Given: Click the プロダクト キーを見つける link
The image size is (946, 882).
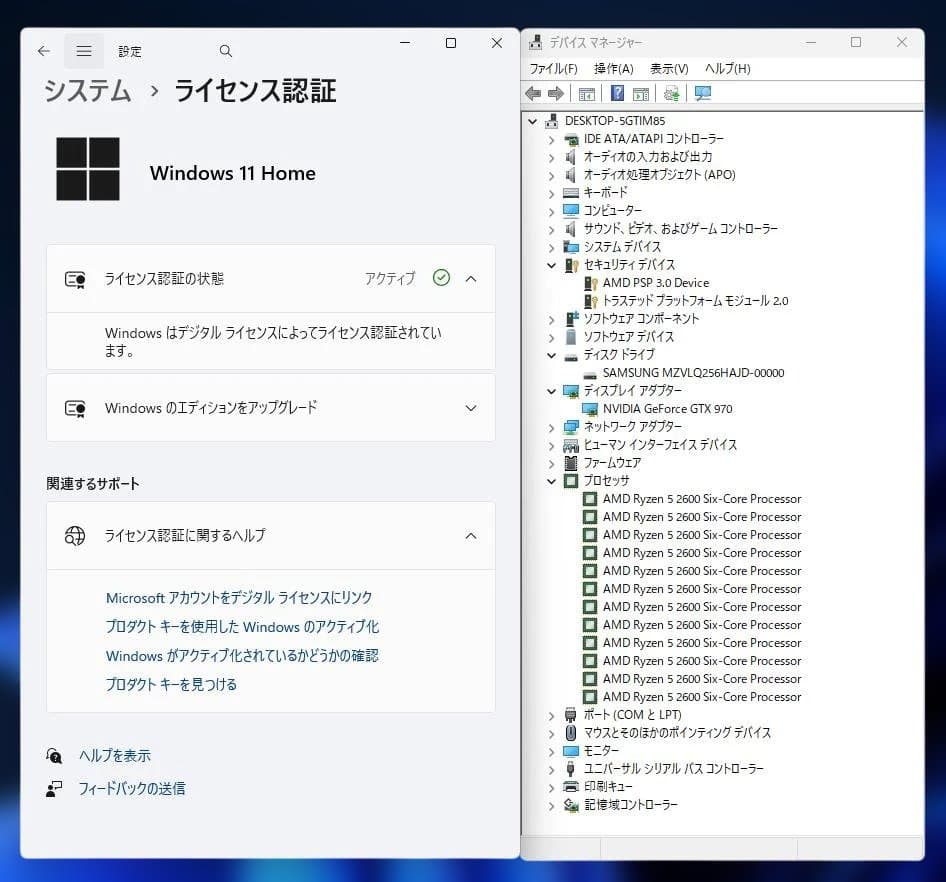Looking at the screenshot, I should pos(171,685).
